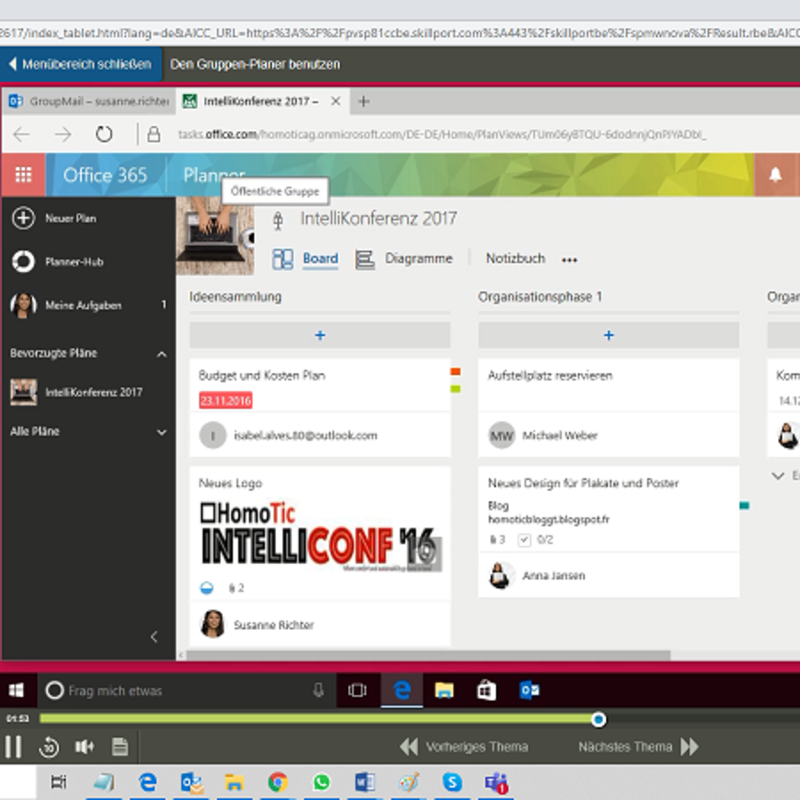Expand the Alle Pläne section
800x800 pixels.
click(162, 432)
